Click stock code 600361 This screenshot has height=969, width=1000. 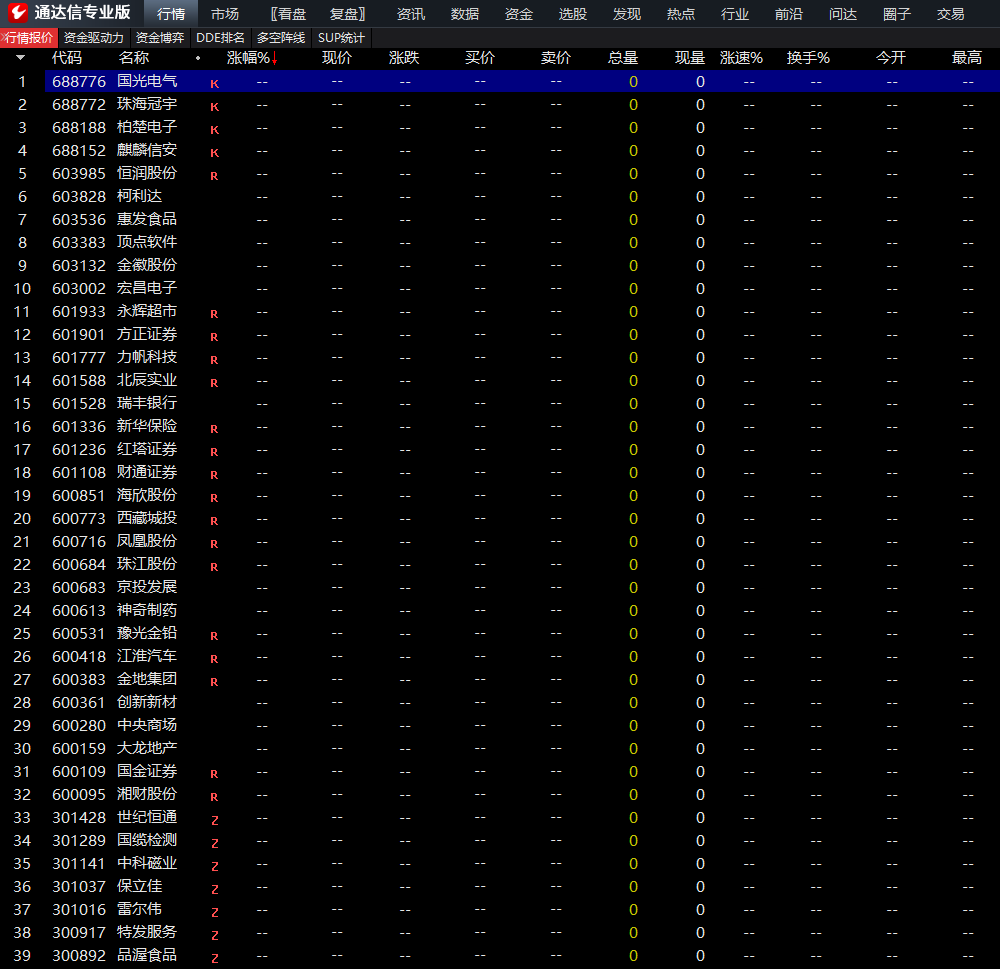(x=79, y=702)
